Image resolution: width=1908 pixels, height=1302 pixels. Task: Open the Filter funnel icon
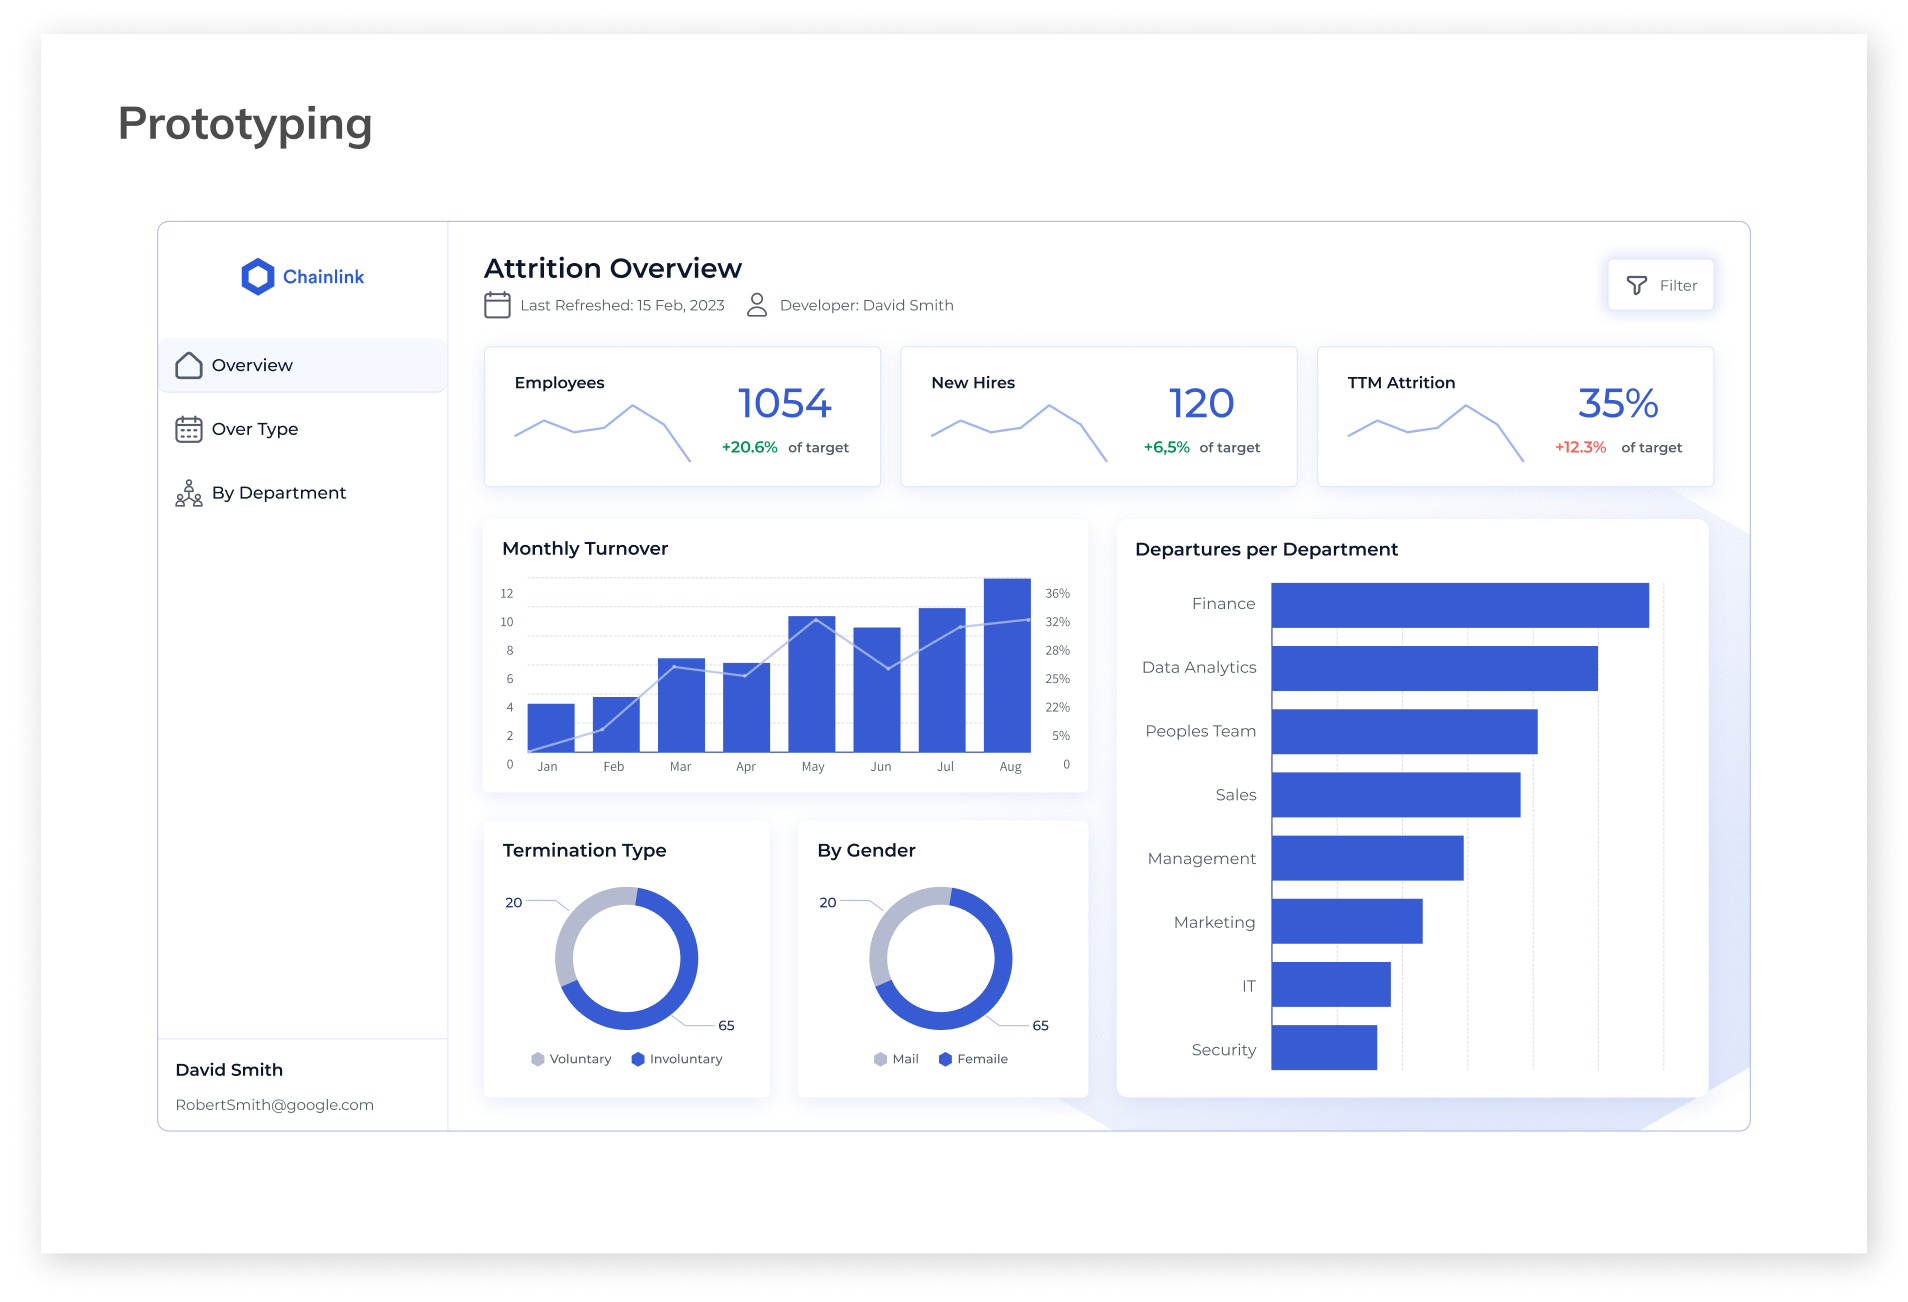(x=1636, y=284)
